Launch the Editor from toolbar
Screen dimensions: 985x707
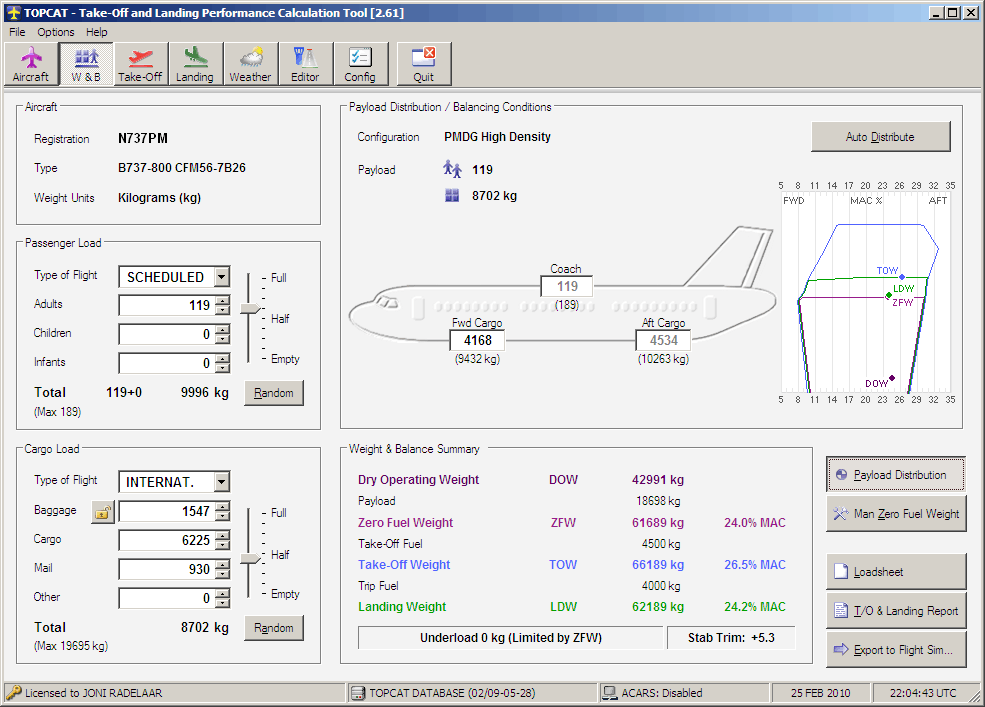(x=305, y=65)
